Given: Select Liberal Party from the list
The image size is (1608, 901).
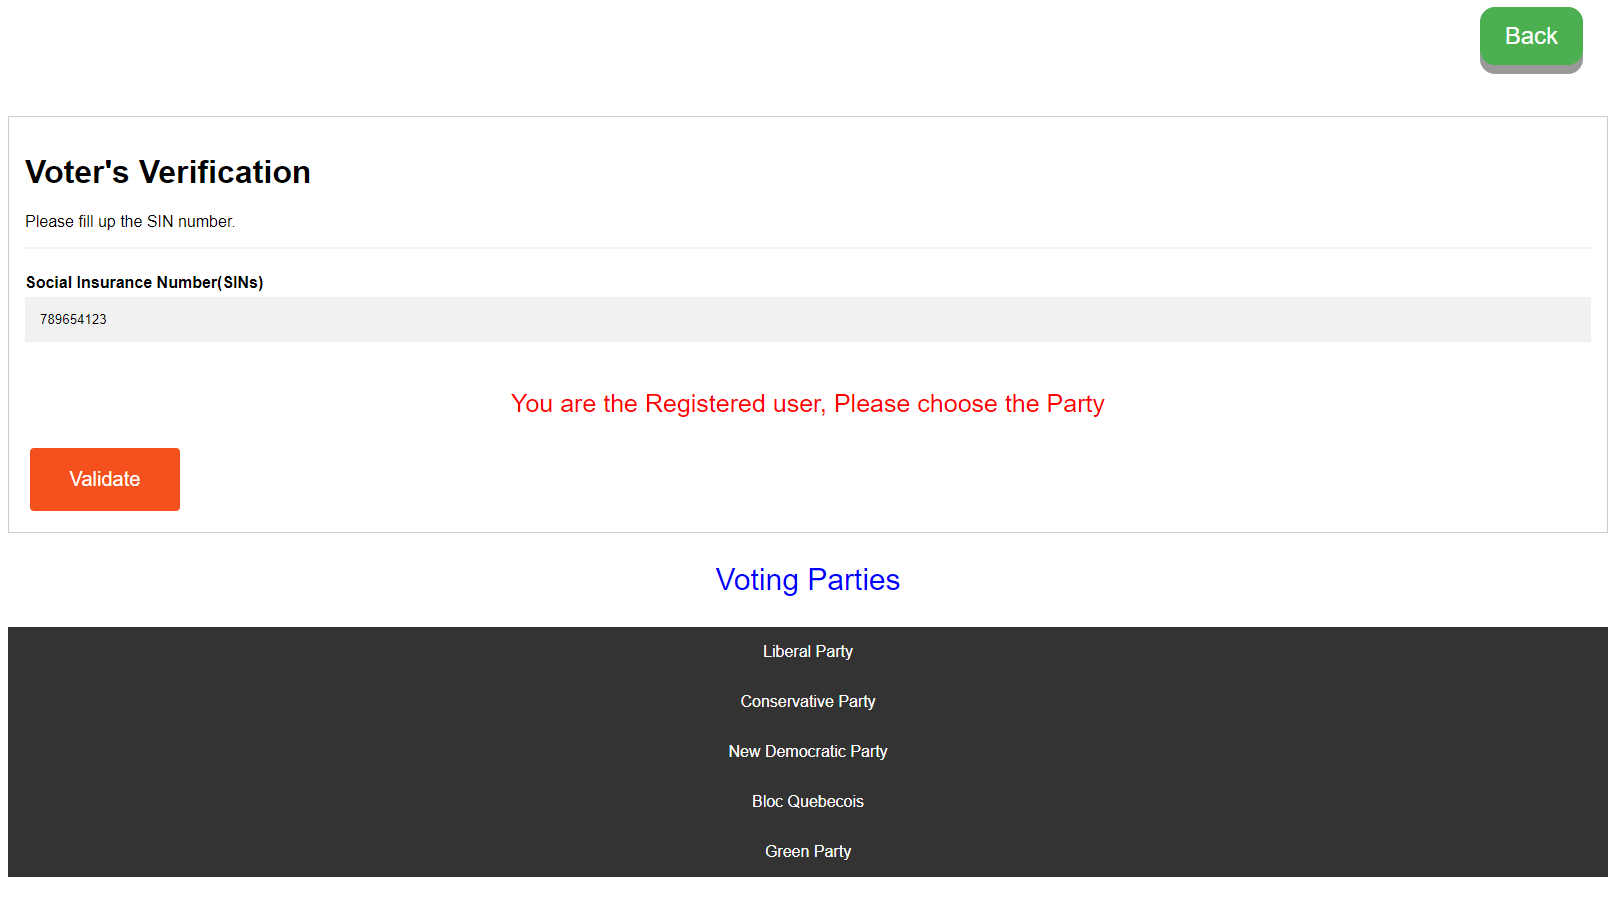Looking at the screenshot, I should 807,652.
